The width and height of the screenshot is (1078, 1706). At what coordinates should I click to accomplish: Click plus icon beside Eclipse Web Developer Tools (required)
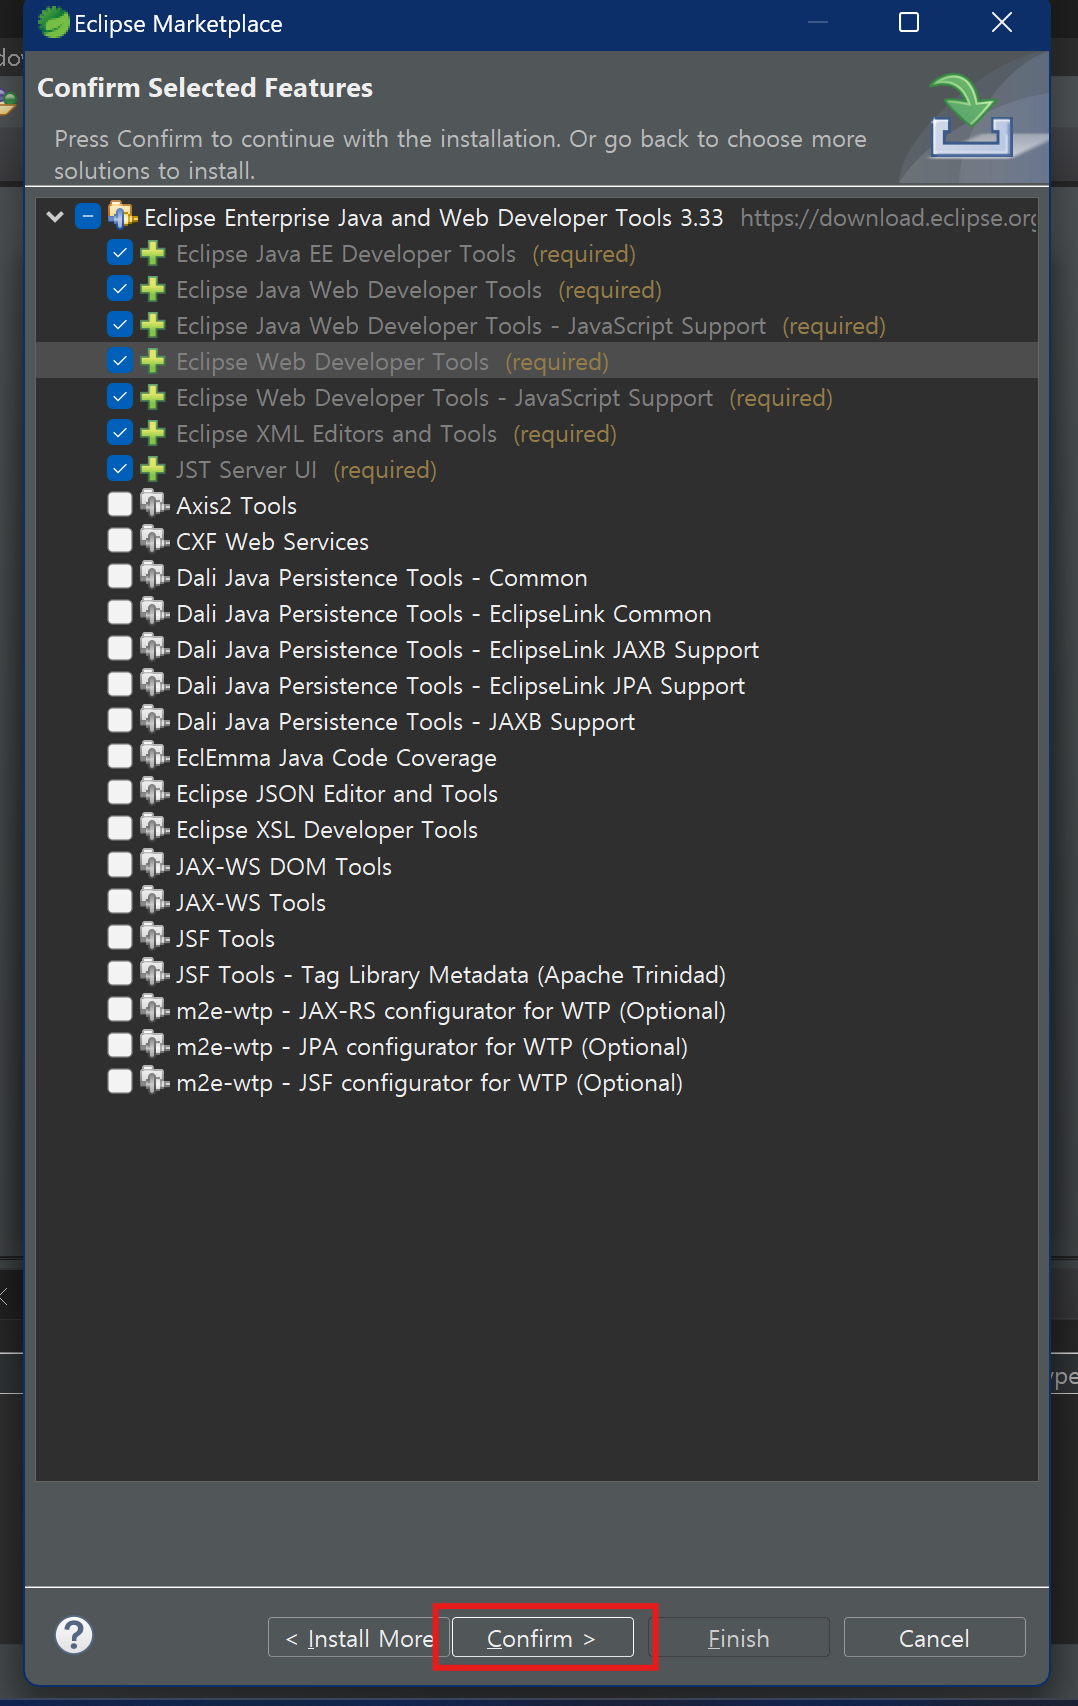(153, 361)
